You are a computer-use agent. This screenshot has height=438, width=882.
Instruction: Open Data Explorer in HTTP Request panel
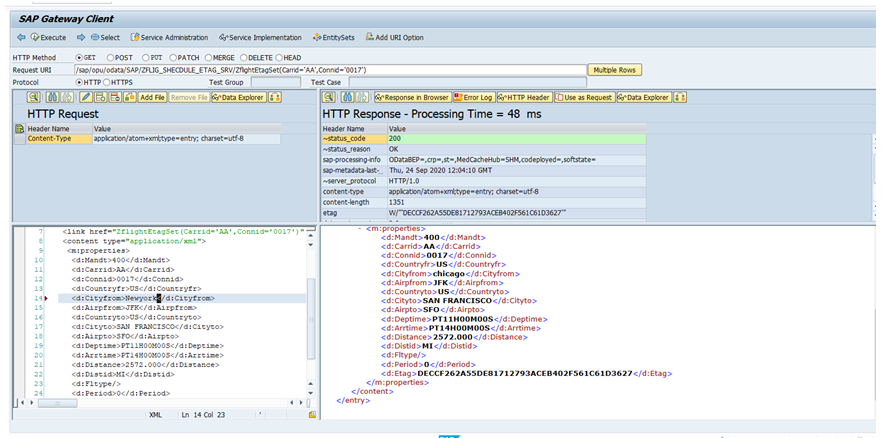click(x=238, y=97)
